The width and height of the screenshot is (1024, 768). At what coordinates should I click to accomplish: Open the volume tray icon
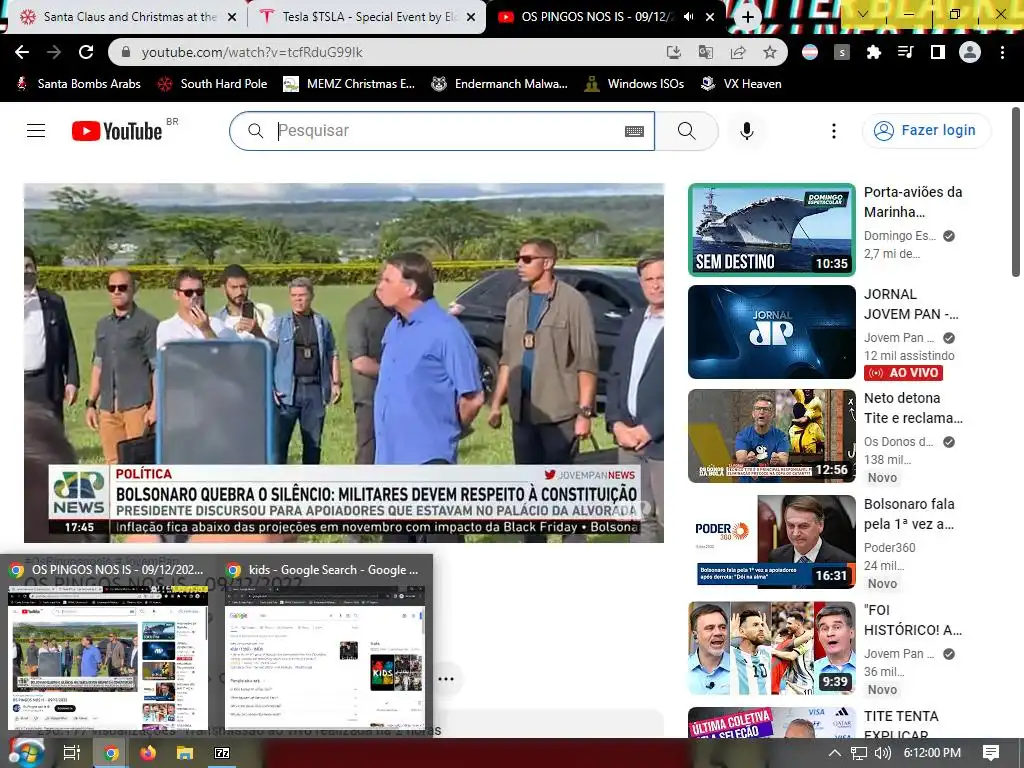pos(882,753)
